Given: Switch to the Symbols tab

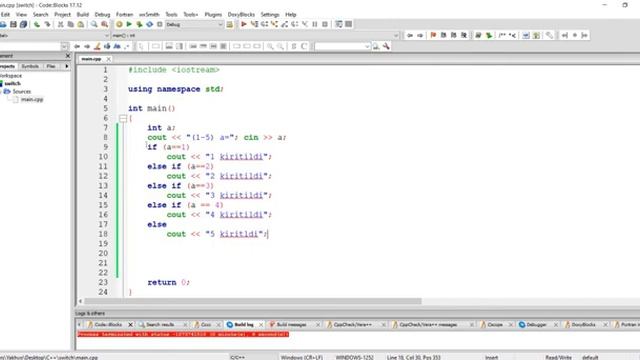Looking at the screenshot, I should click(30, 66).
